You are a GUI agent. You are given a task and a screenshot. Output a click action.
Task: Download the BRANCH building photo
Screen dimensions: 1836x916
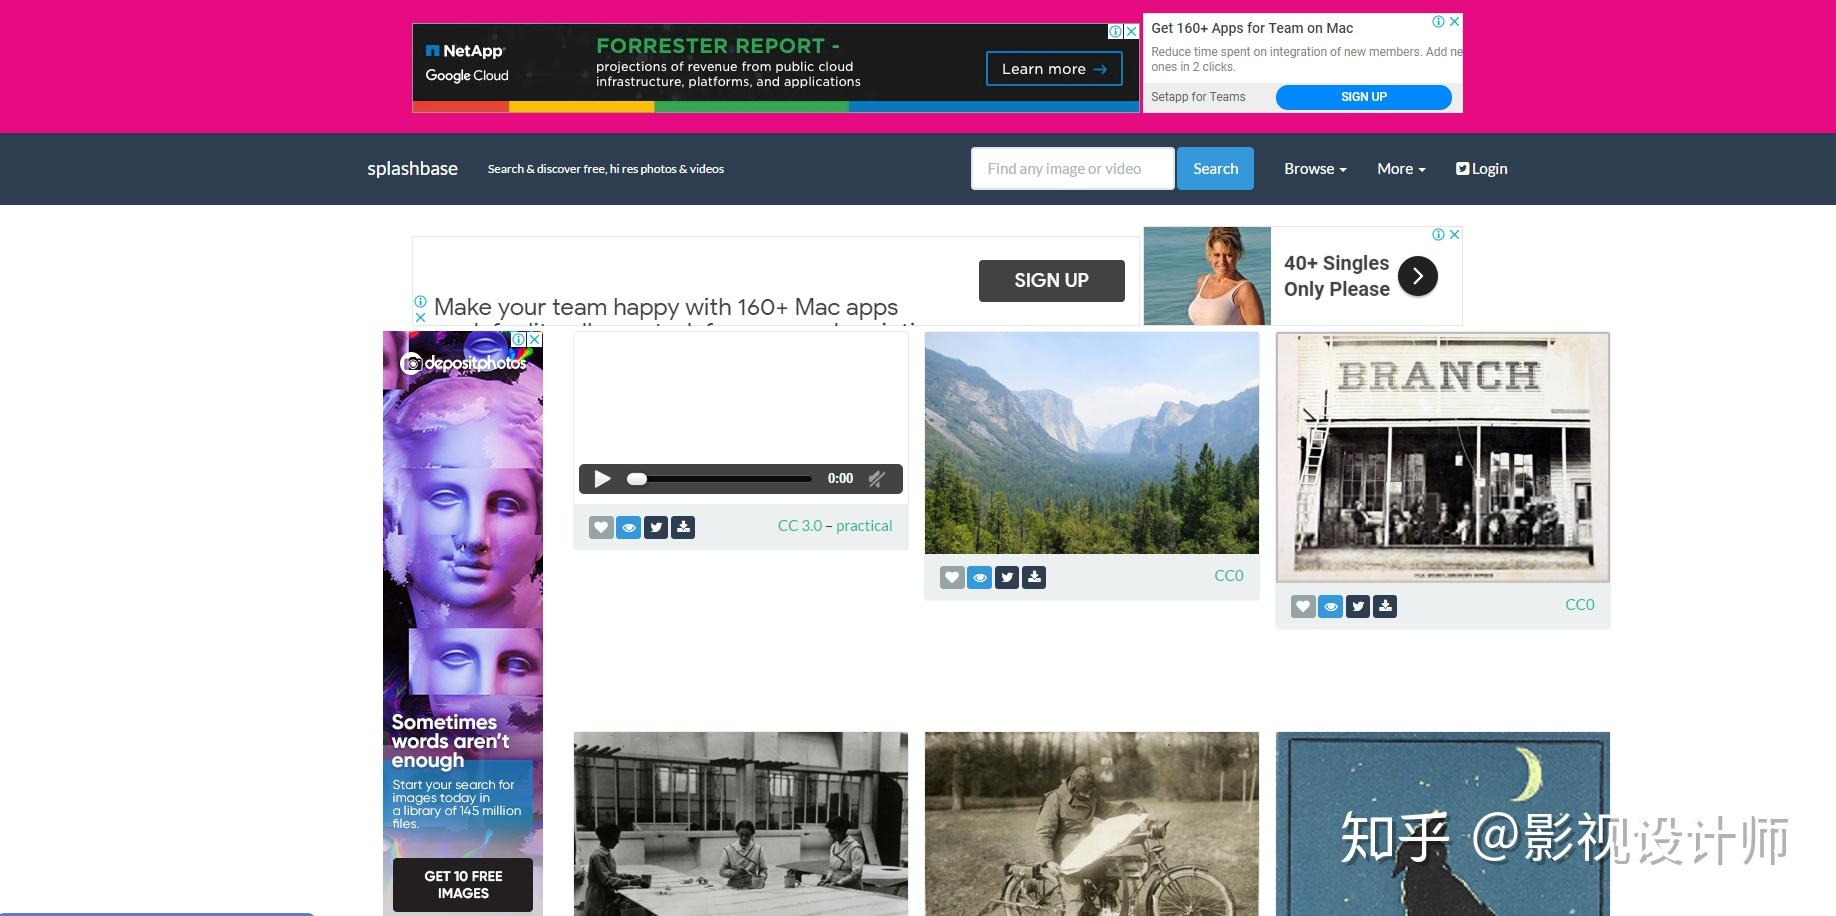pos(1385,606)
